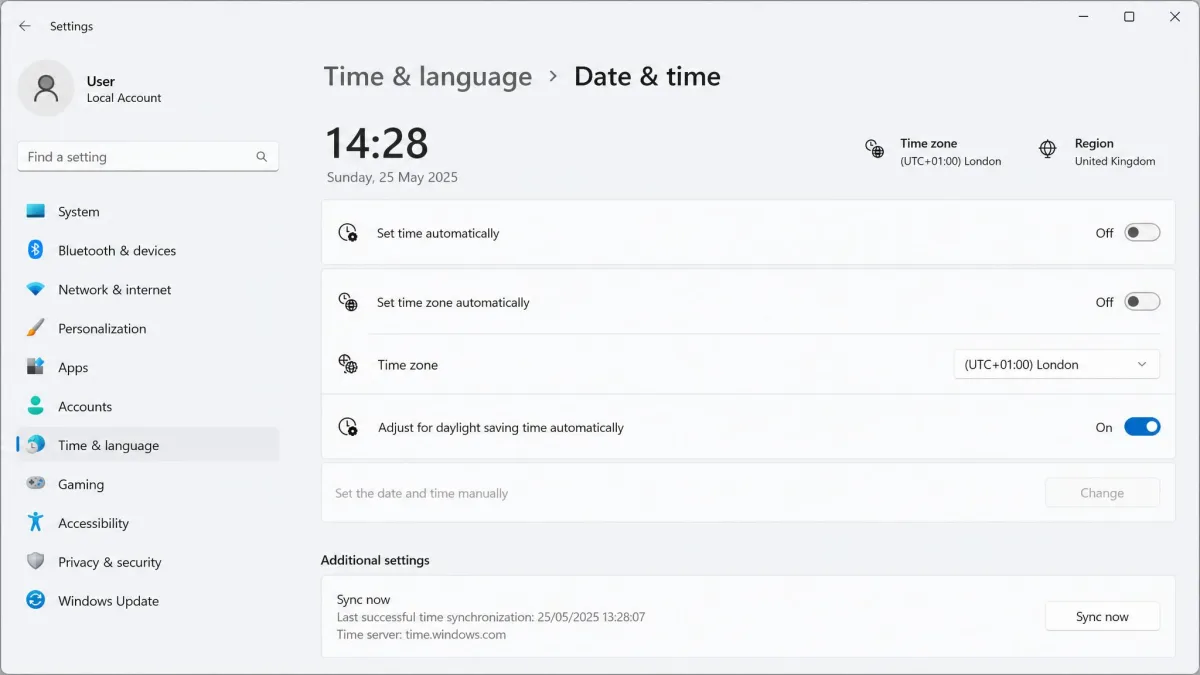Viewport: 1200px width, 675px height.
Task: Click the clock icon beside Set time automatically
Action: (348, 233)
